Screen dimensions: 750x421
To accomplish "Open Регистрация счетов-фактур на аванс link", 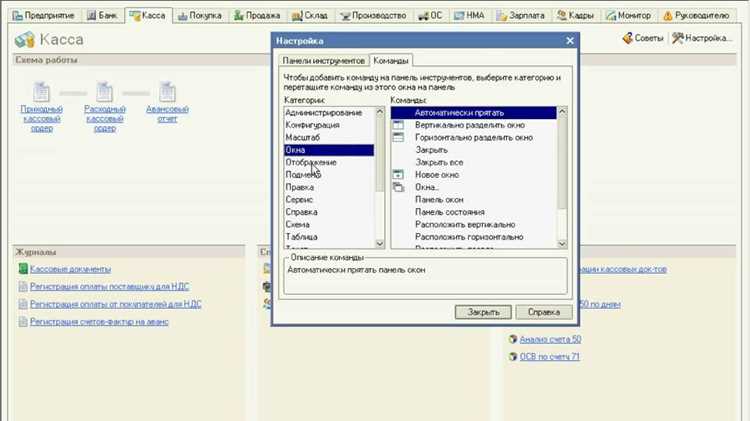I will coord(99,322).
